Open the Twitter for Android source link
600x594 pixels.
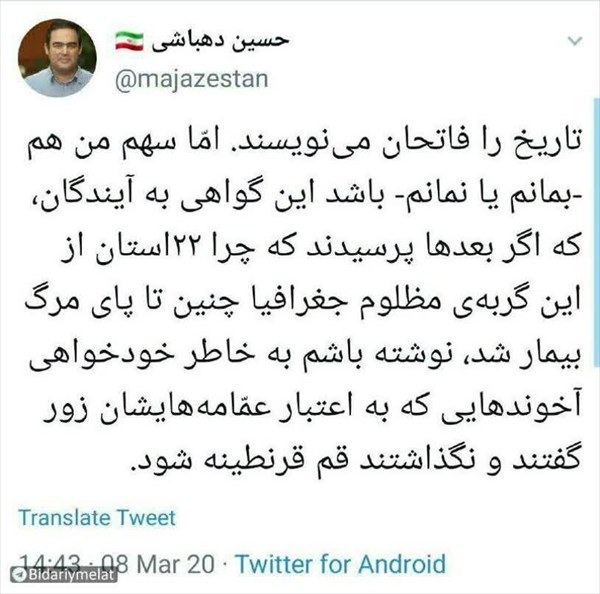[341, 564]
